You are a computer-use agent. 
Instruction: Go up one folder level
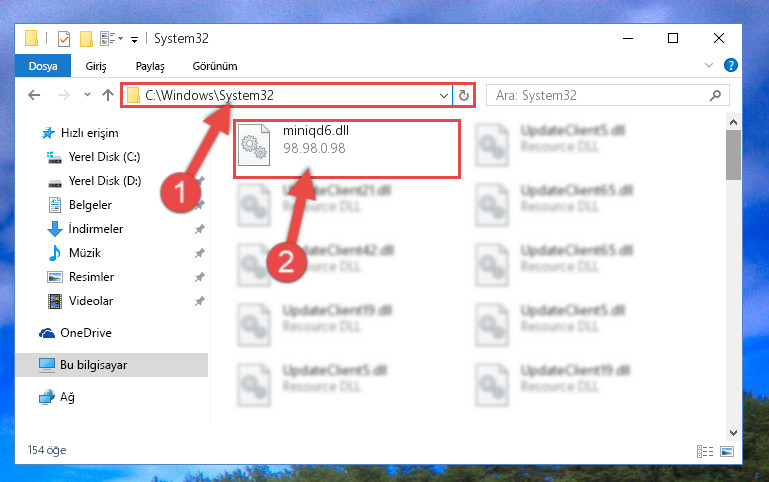(x=108, y=95)
